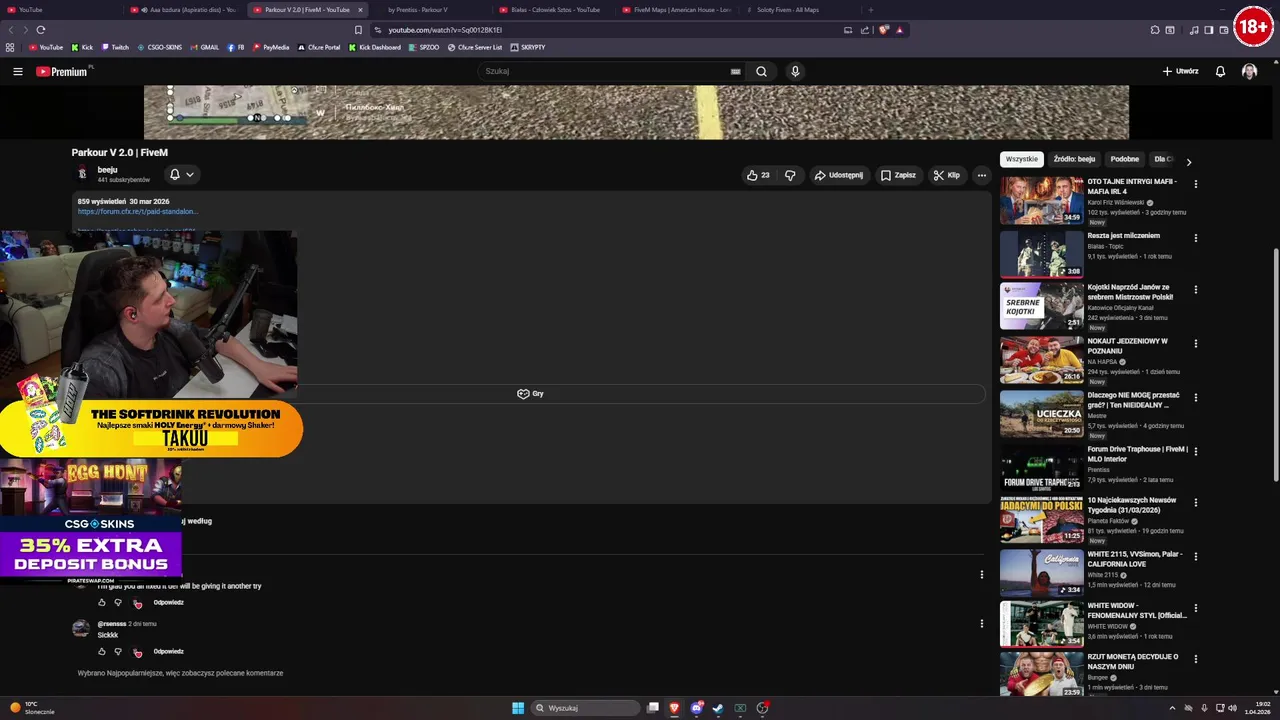1280x720 pixels.
Task: Open Forum Drive Traphouse video thumbnail
Action: click(1042, 468)
